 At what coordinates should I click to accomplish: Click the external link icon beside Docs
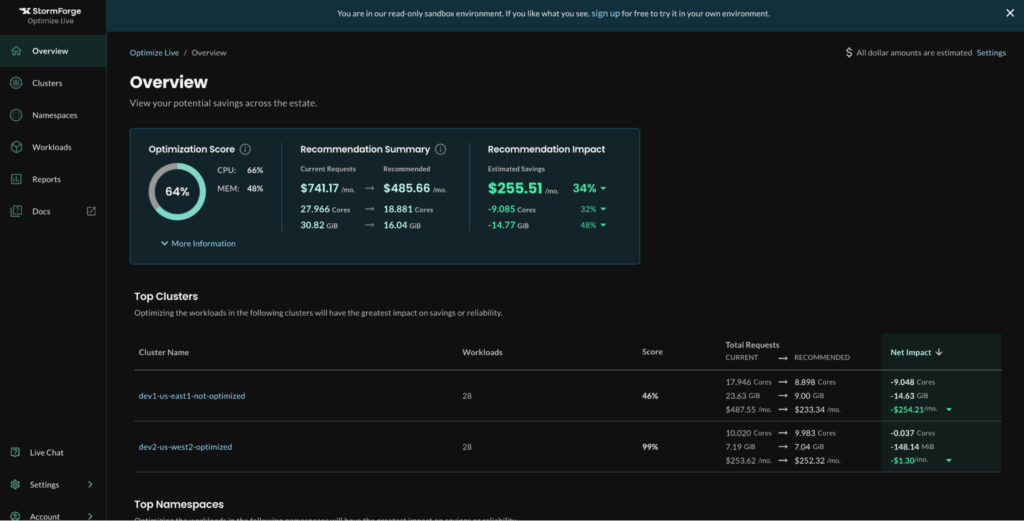coord(91,211)
